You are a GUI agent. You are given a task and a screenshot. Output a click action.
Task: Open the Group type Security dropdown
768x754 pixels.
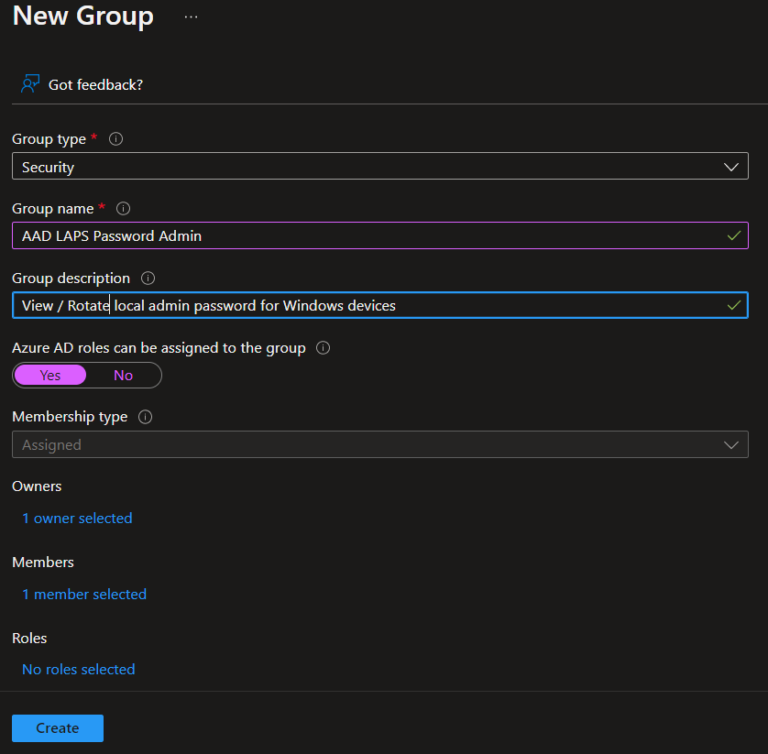pos(380,167)
